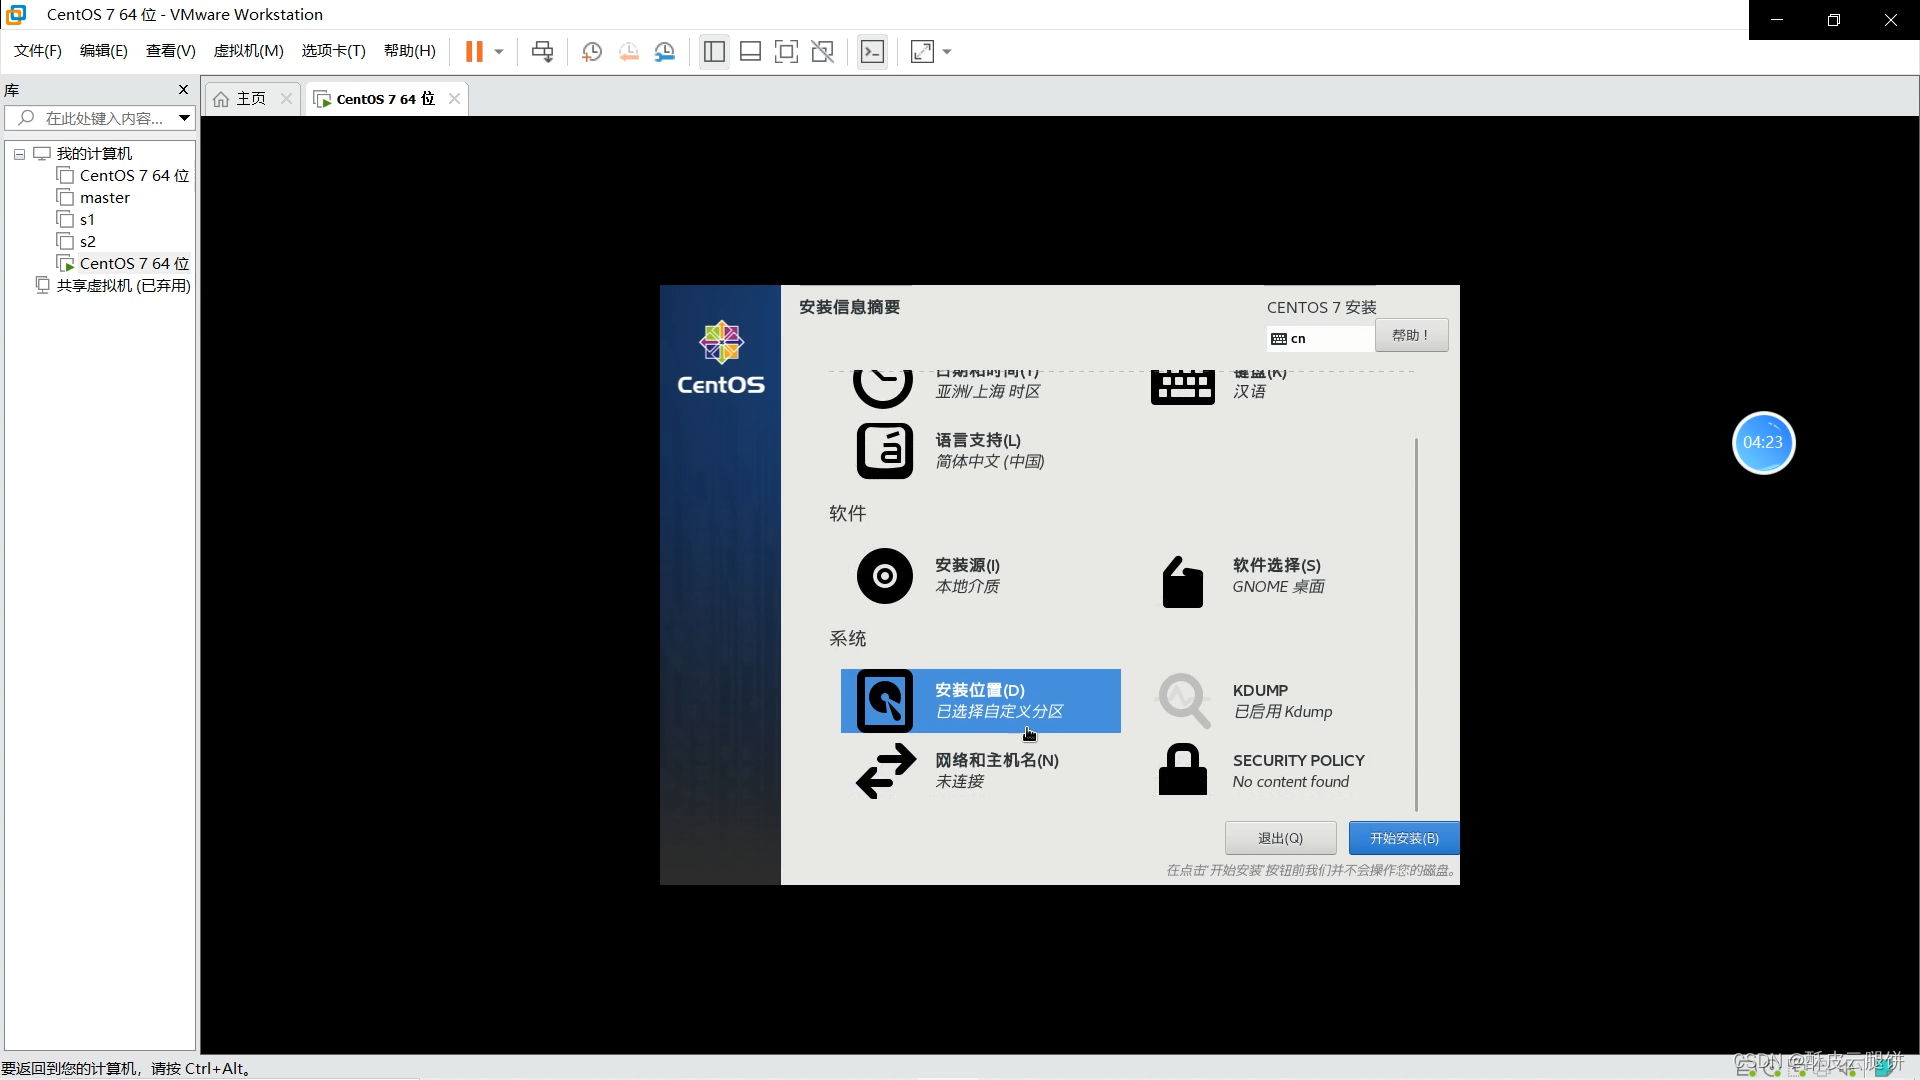Toggle the virtual machine console view
This screenshot has width=1920, height=1080.
coord(872,51)
